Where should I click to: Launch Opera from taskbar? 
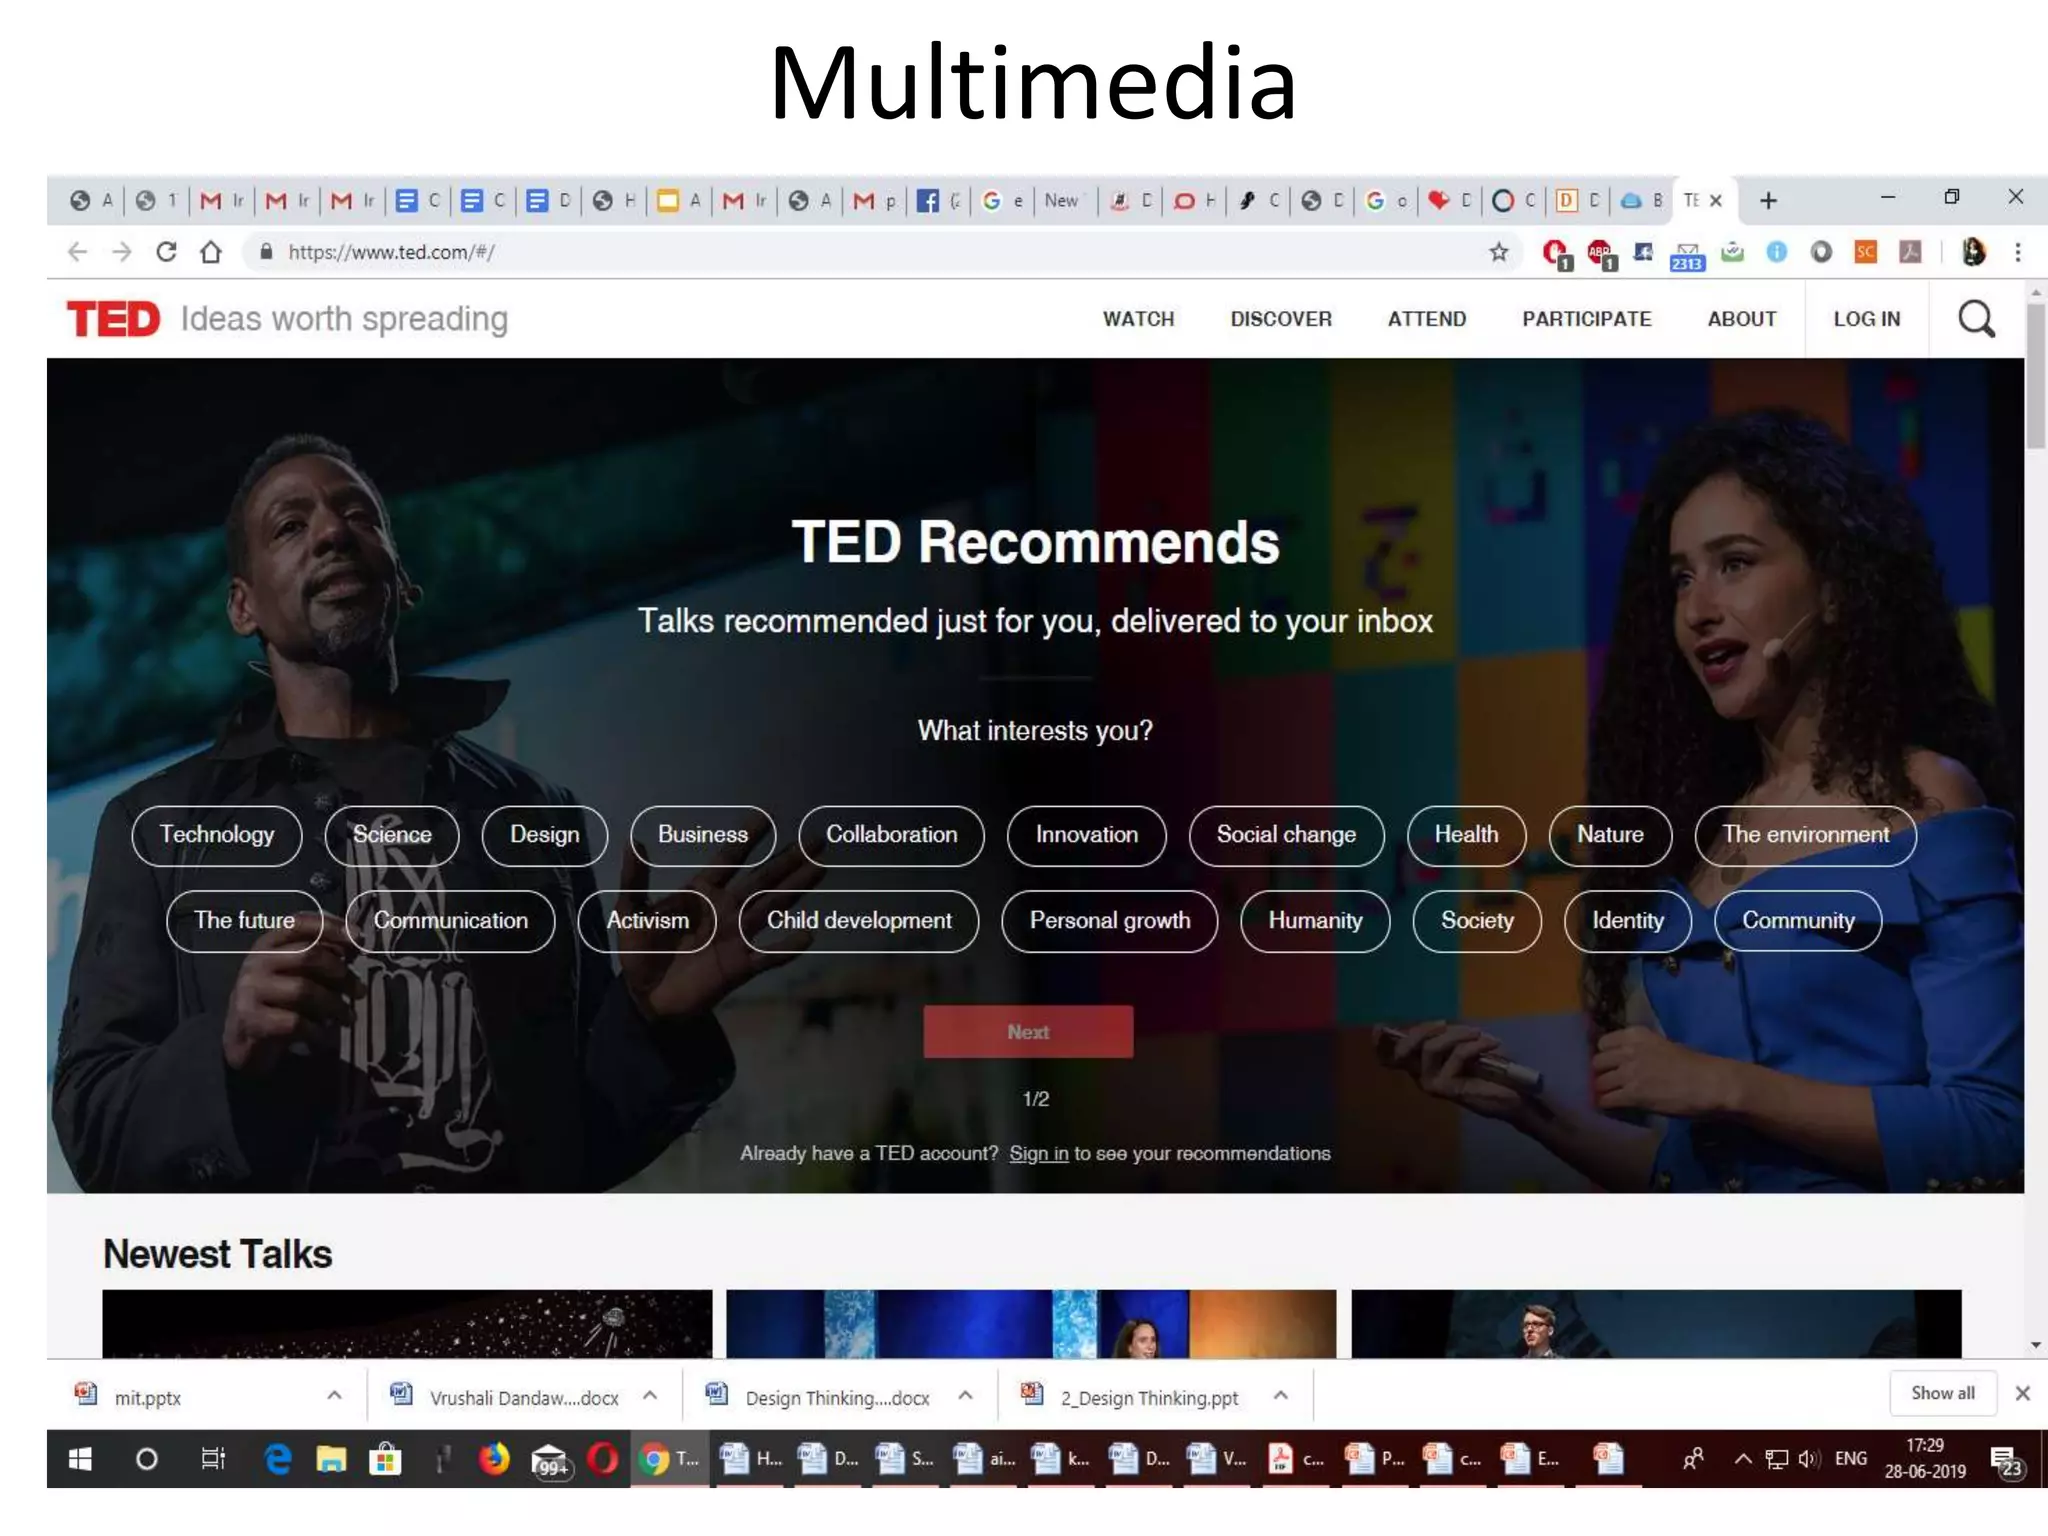[x=602, y=1459]
